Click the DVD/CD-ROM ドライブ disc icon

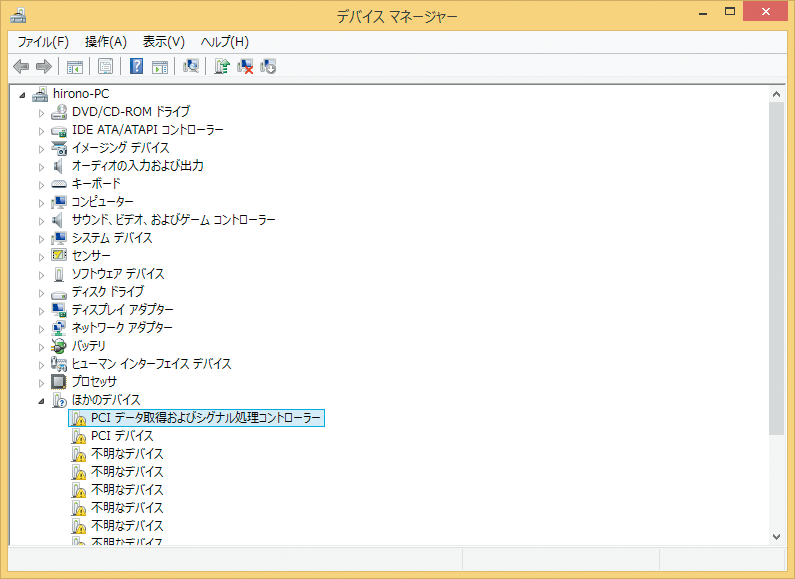coord(59,112)
